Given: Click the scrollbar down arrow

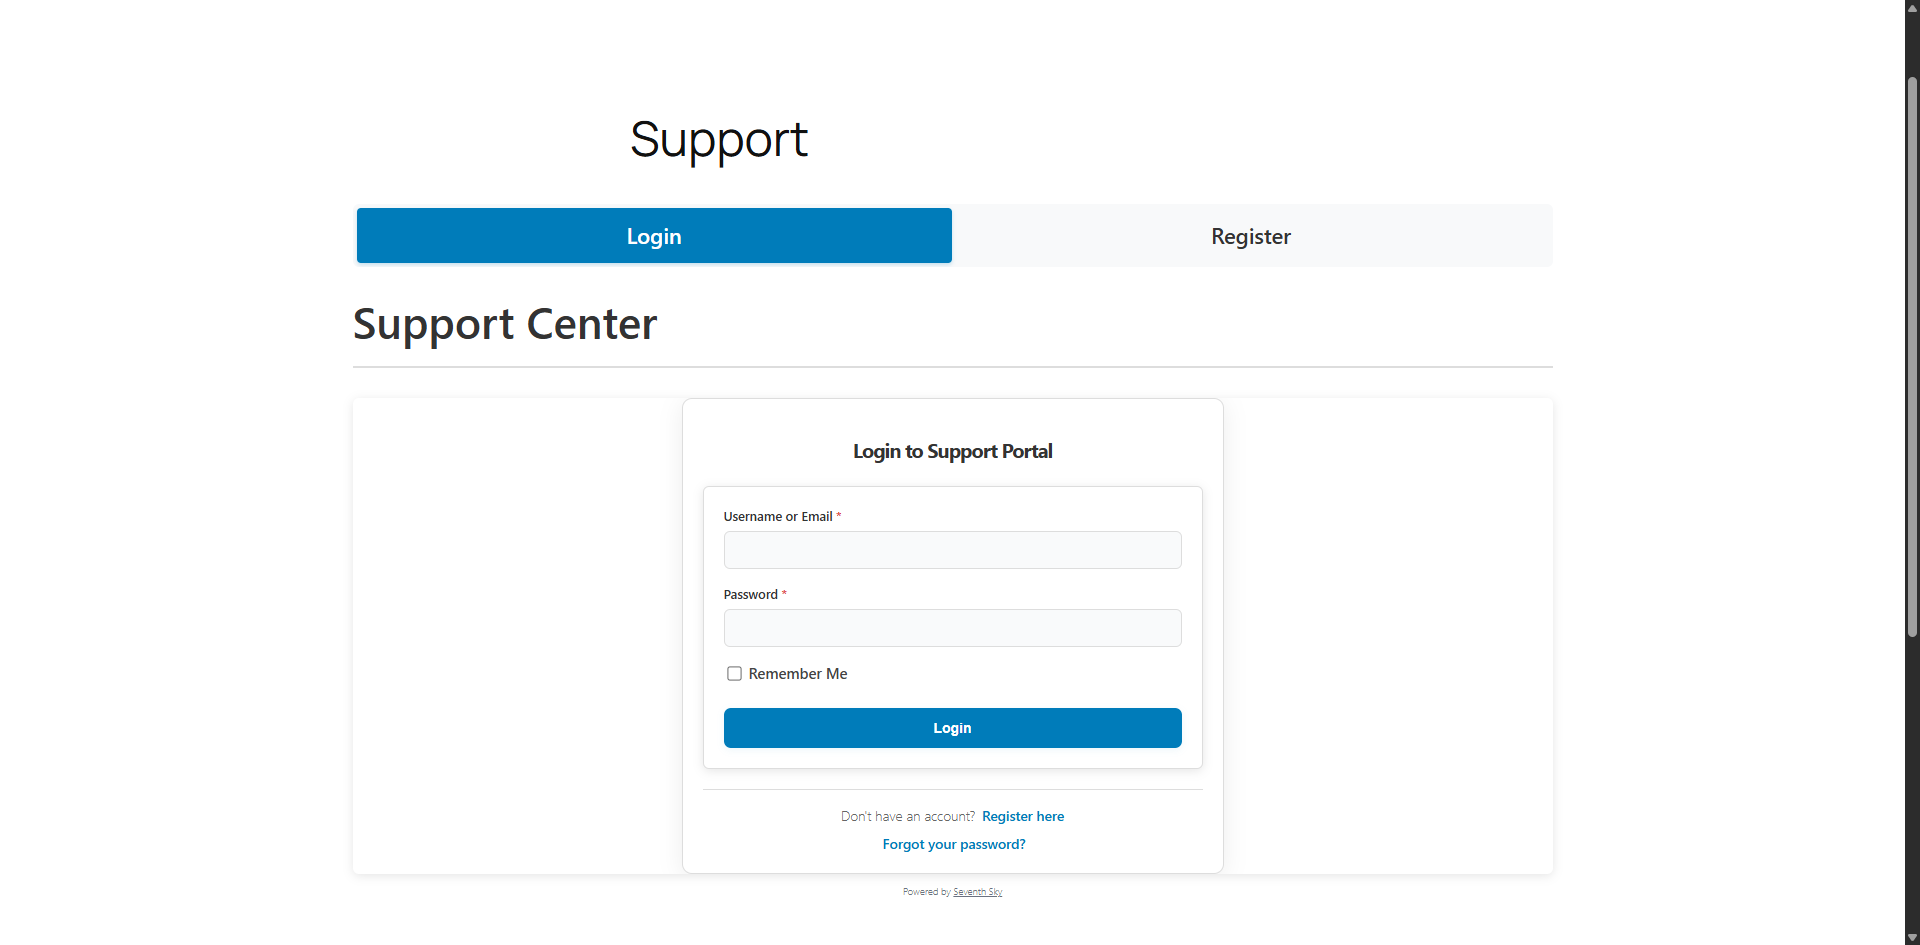Looking at the screenshot, I should [x=1912, y=937].
